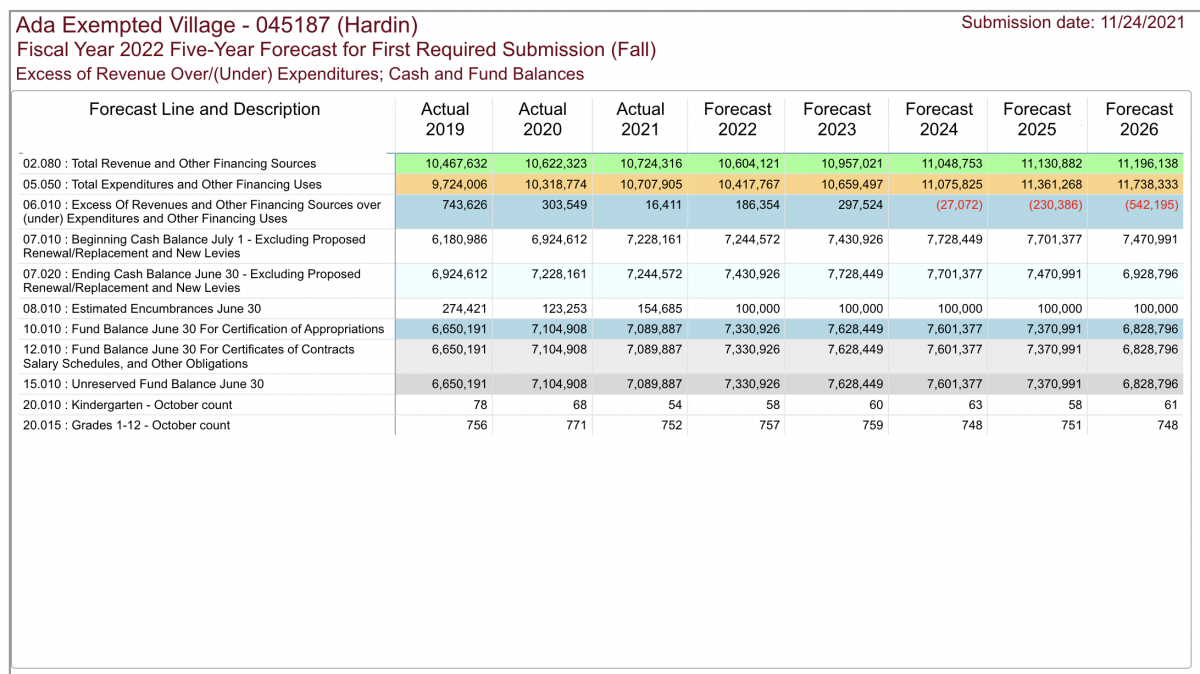Click total revenue value 10,604,121

[x=749, y=163]
